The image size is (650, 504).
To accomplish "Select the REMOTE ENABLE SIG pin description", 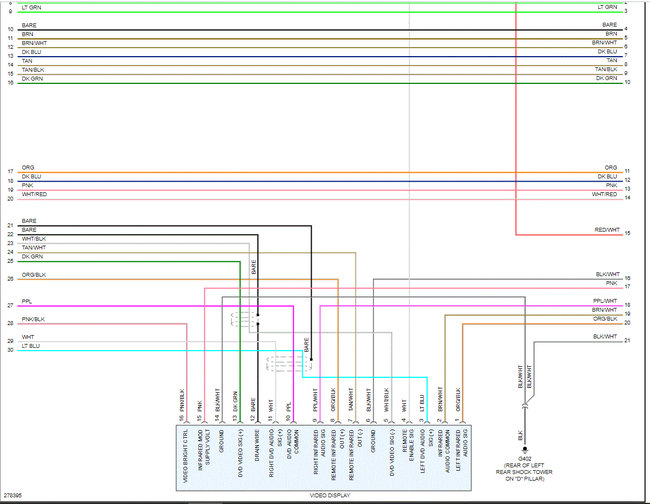I will coord(408,445).
